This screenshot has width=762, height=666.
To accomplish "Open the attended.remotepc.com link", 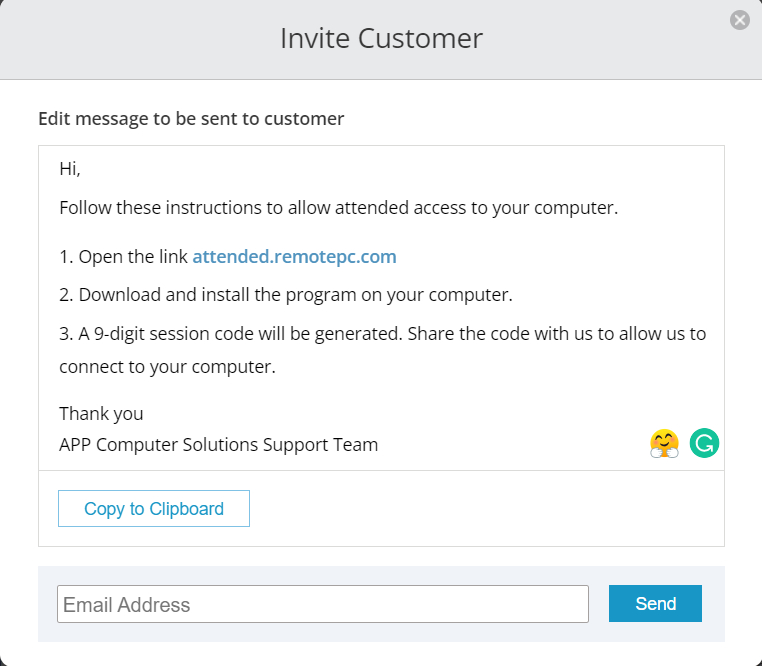I will click(294, 257).
